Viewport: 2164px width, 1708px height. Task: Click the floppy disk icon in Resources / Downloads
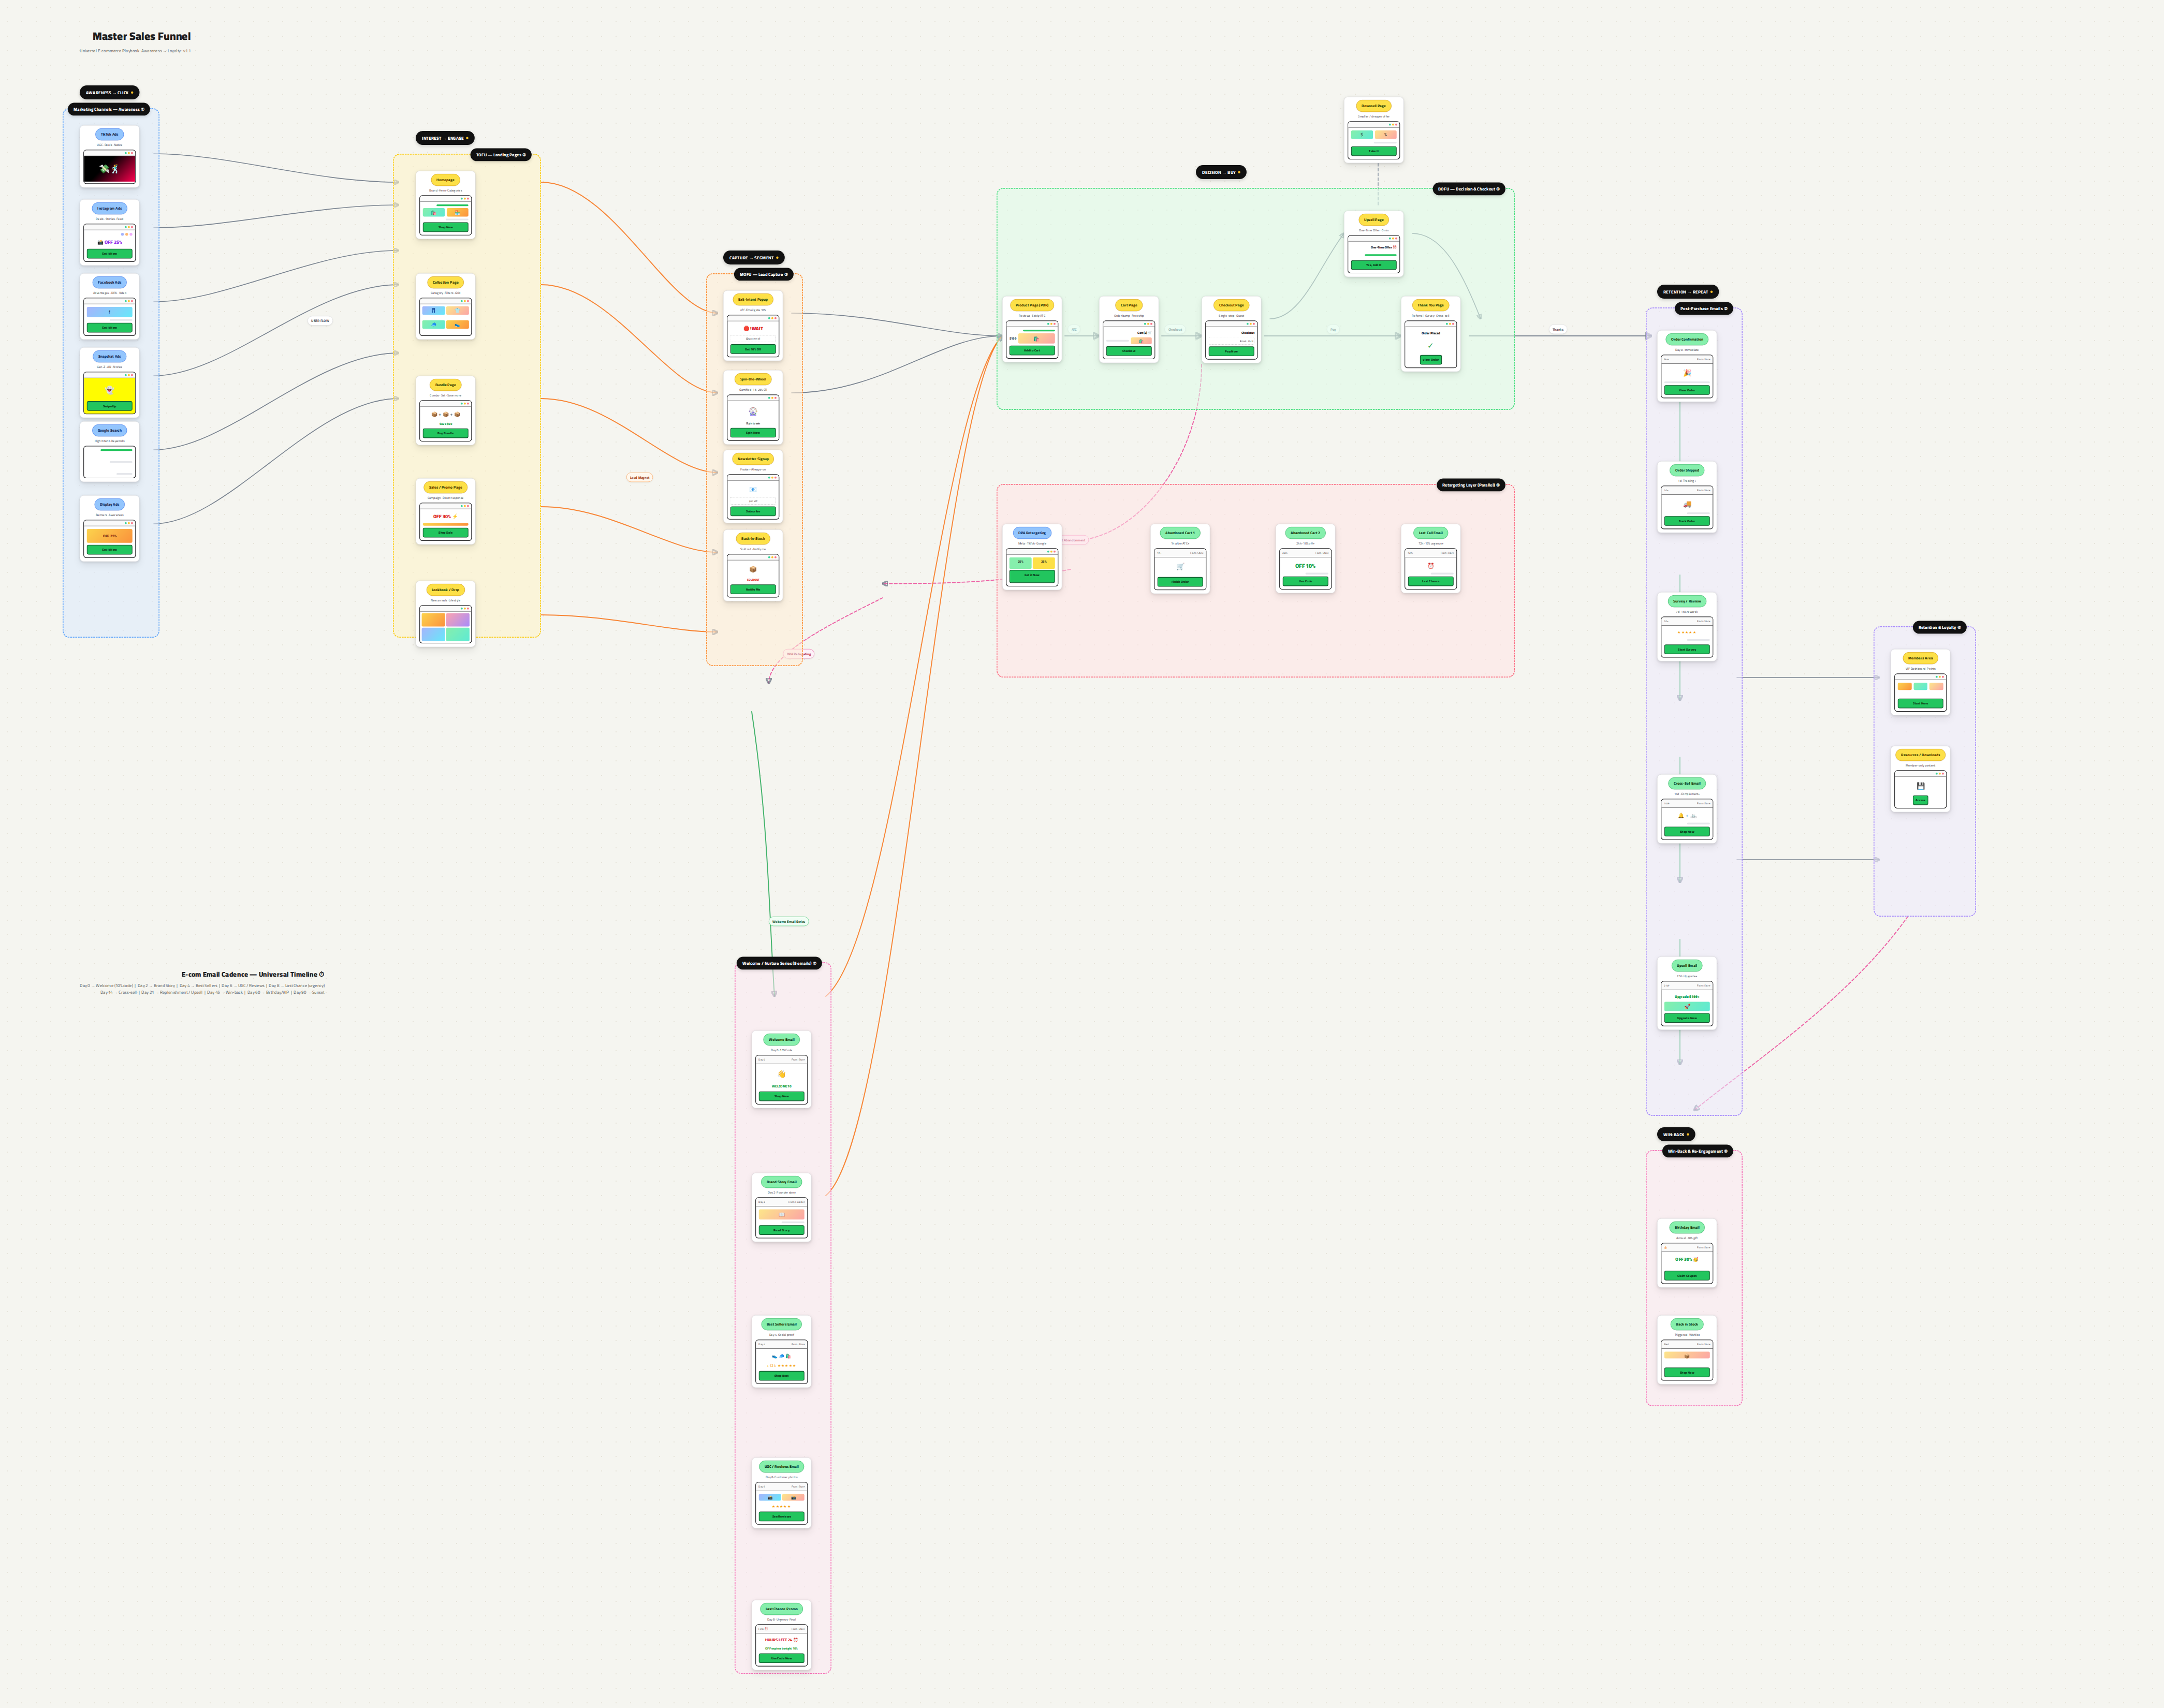(x=1920, y=786)
